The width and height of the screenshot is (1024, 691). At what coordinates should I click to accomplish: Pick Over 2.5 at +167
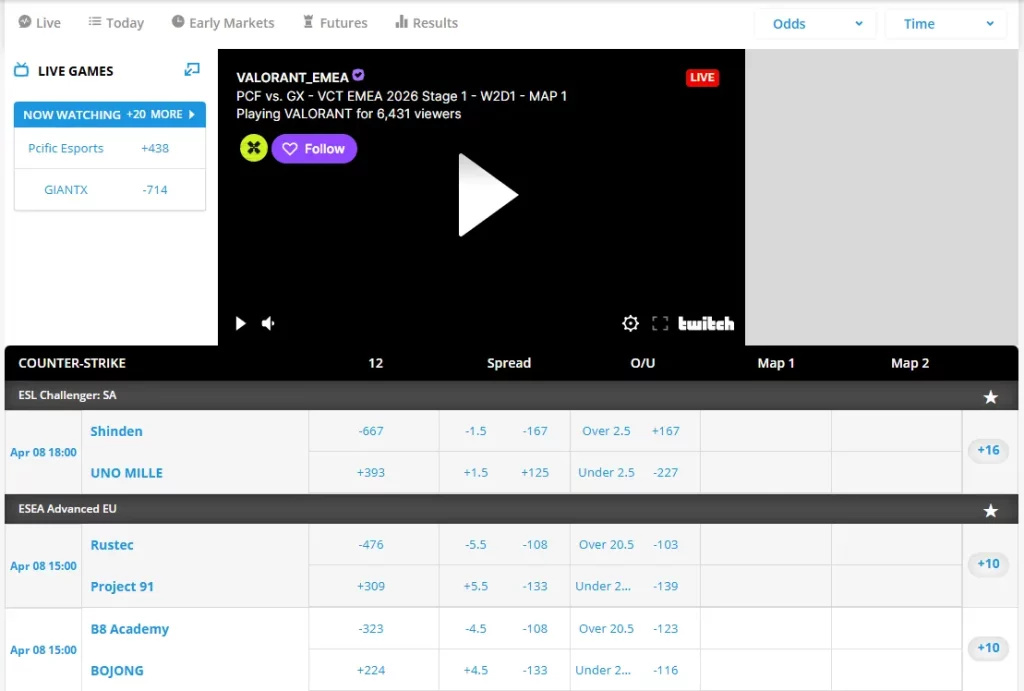(635, 431)
